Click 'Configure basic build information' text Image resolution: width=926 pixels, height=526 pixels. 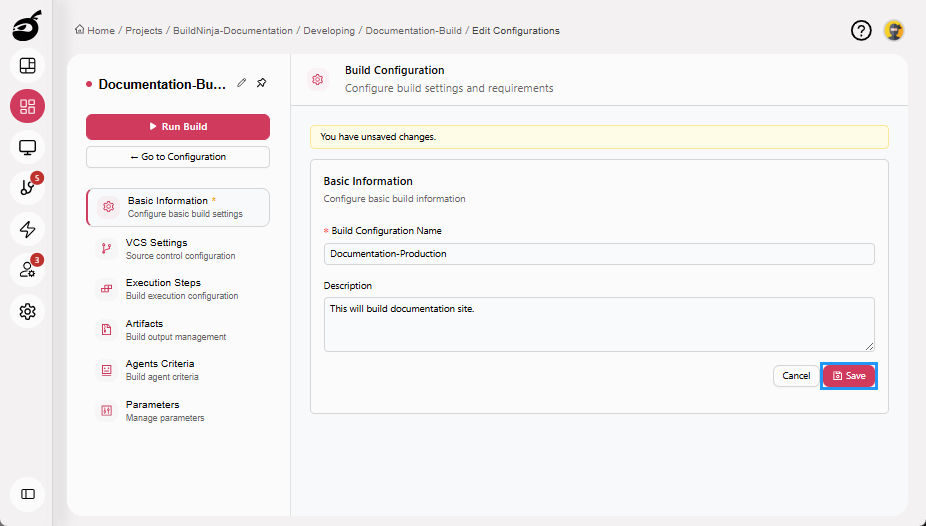tap(394, 199)
